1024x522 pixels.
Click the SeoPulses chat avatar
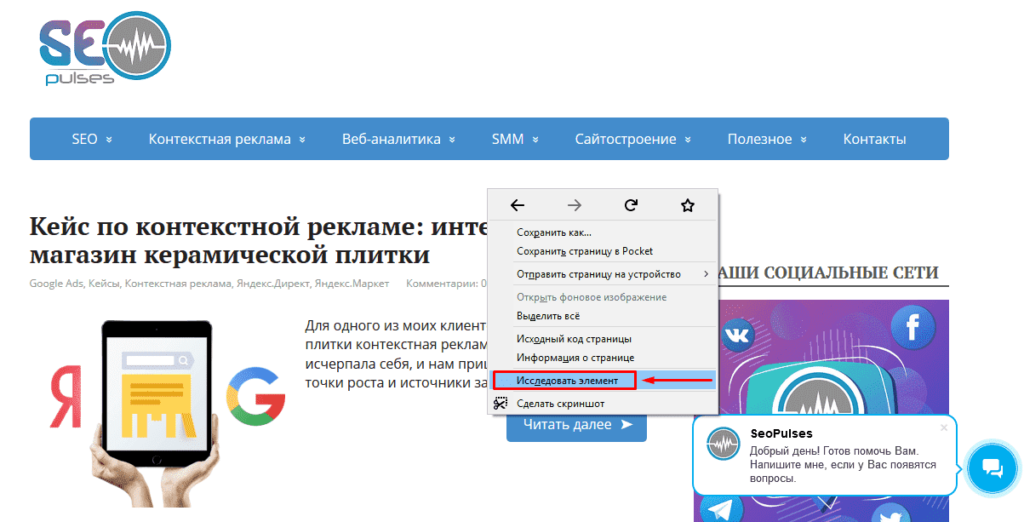point(723,444)
